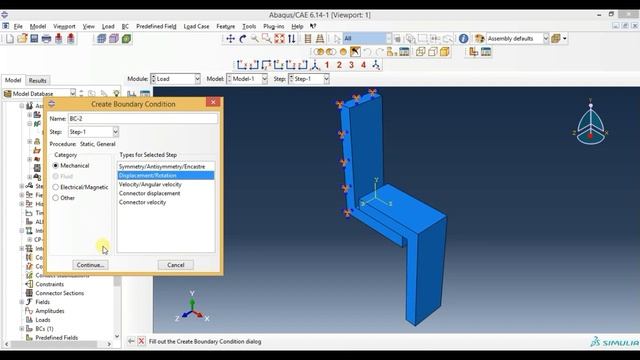Expand the BCs (1) tree node
Image resolution: width=640 pixels, height=360 pixels.
point(22,329)
